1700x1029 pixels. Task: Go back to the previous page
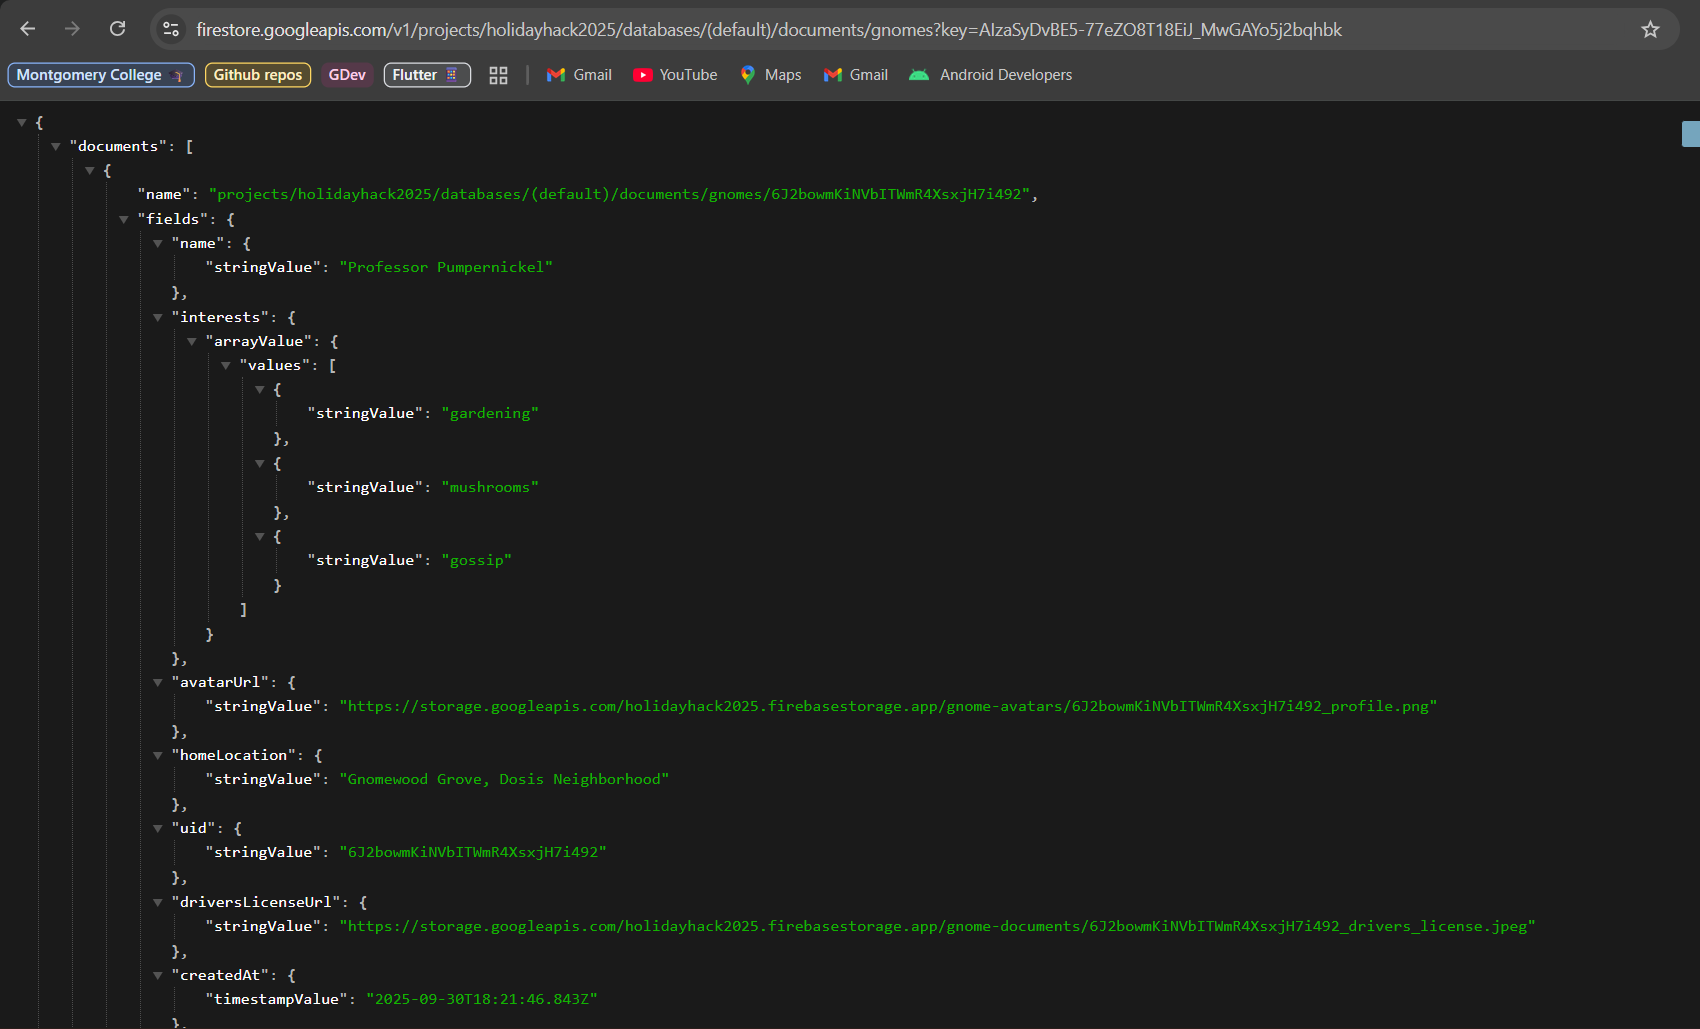click(x=28, y=29)
